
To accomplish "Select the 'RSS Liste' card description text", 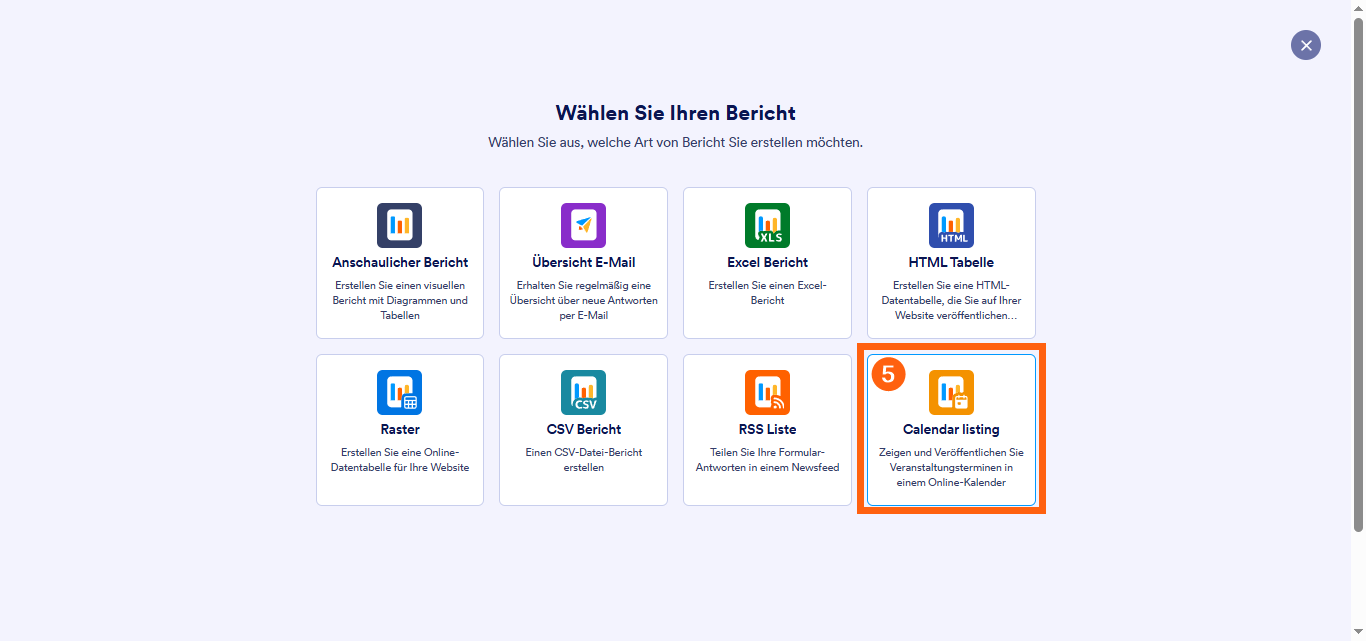I will coord(767,460).
